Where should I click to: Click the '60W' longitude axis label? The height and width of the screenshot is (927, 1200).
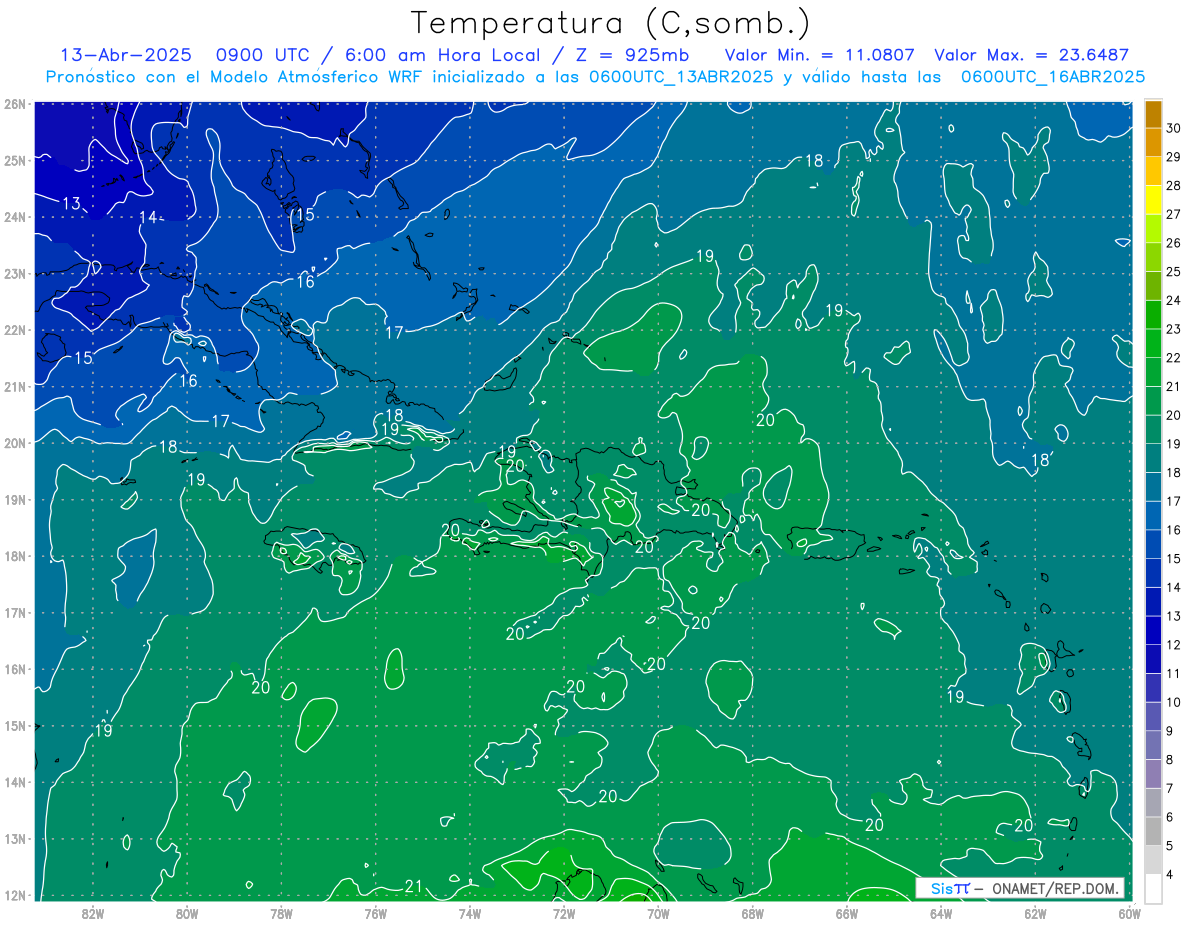click(x=1129, y=913)
